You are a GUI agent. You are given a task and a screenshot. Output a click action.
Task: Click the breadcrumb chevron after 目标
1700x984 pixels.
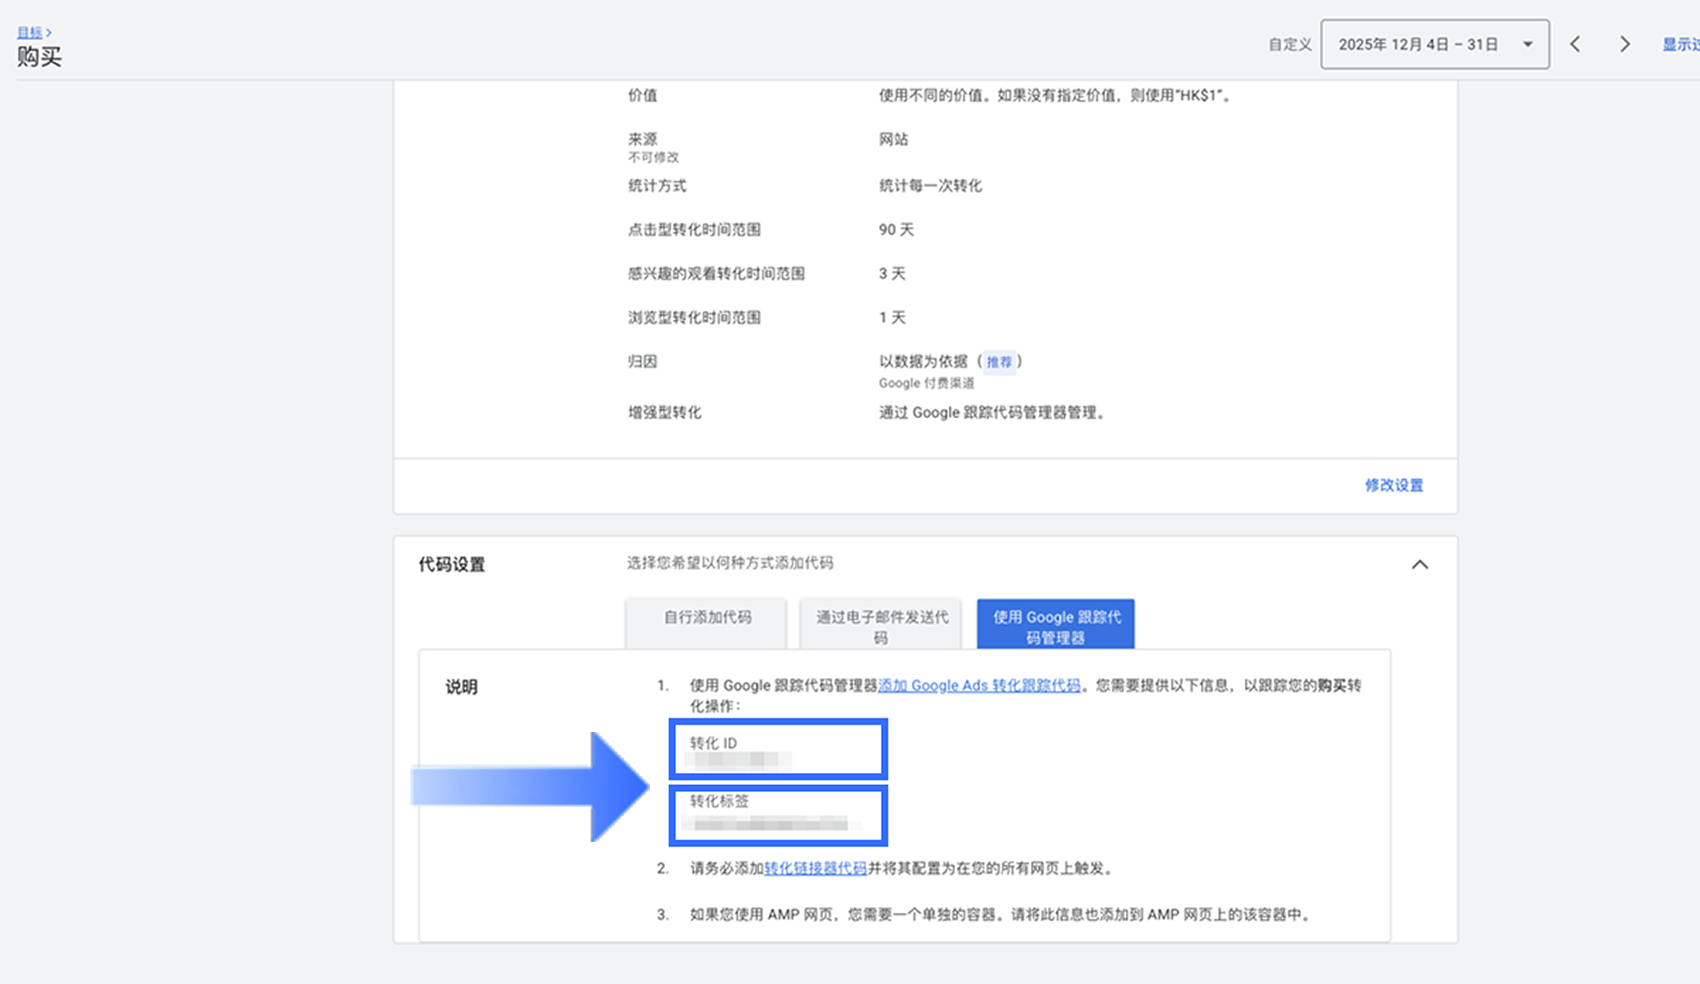(49, 32)
